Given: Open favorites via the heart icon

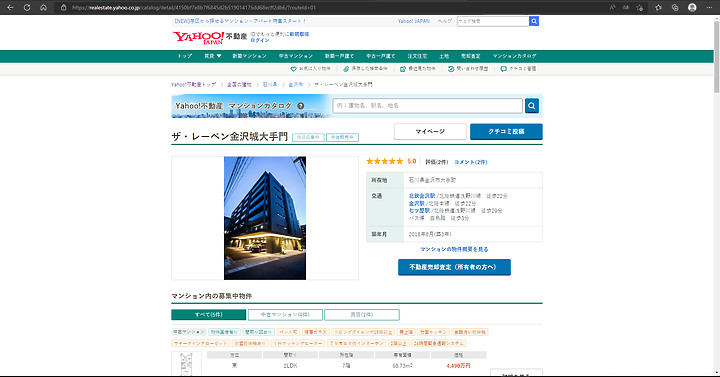Looking at the screenshot, I should click(x=293, y=69).
